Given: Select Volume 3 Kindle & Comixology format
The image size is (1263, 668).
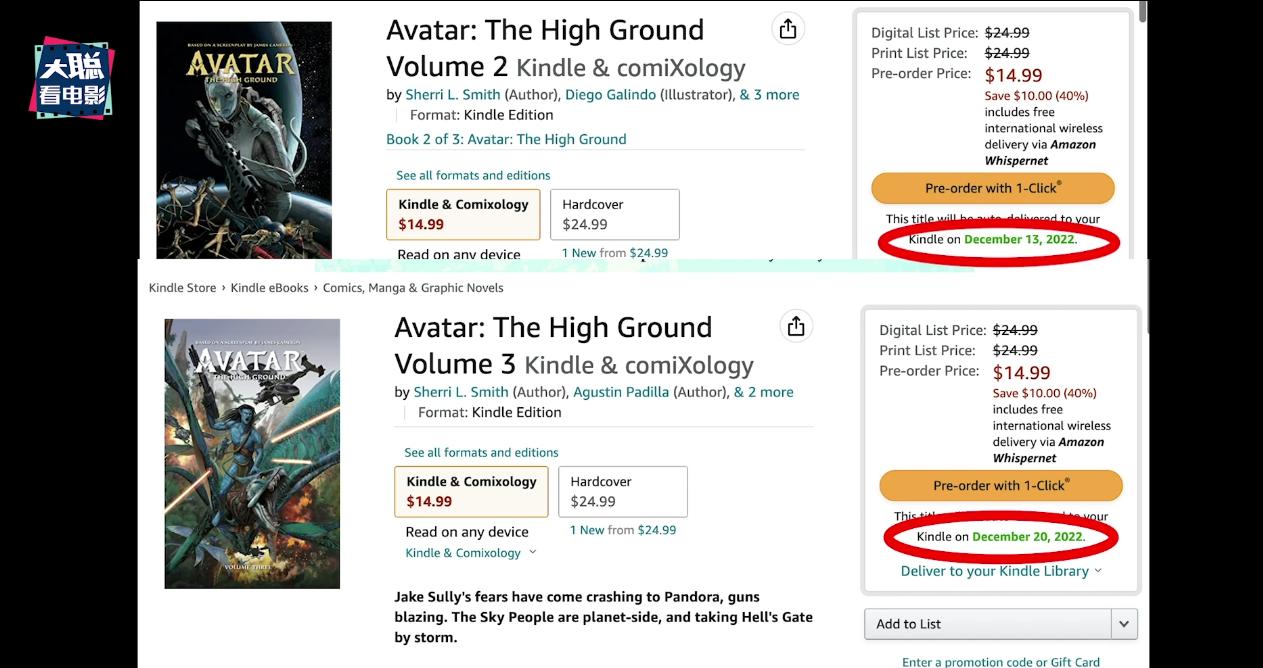Looking at the screenshot, I should click(471, 491).
